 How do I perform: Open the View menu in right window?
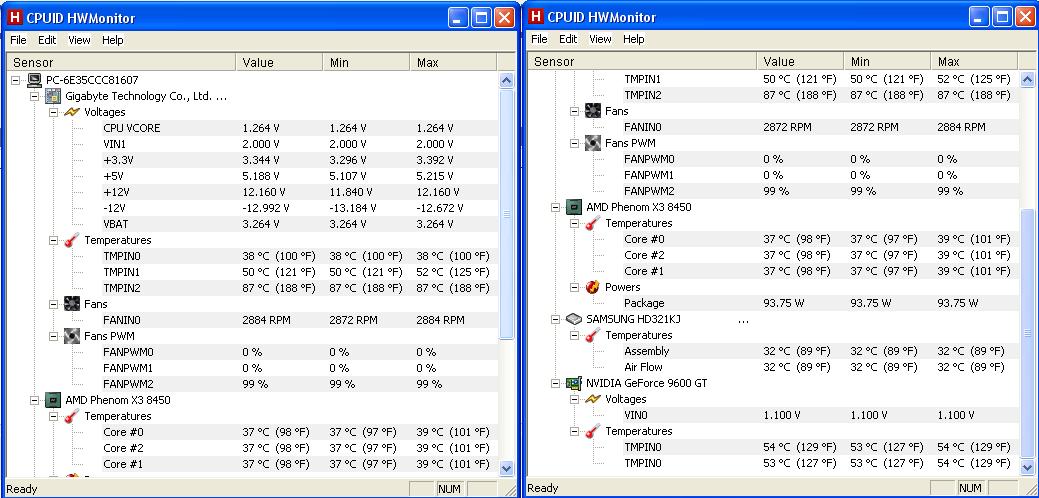tap(600, 39)
